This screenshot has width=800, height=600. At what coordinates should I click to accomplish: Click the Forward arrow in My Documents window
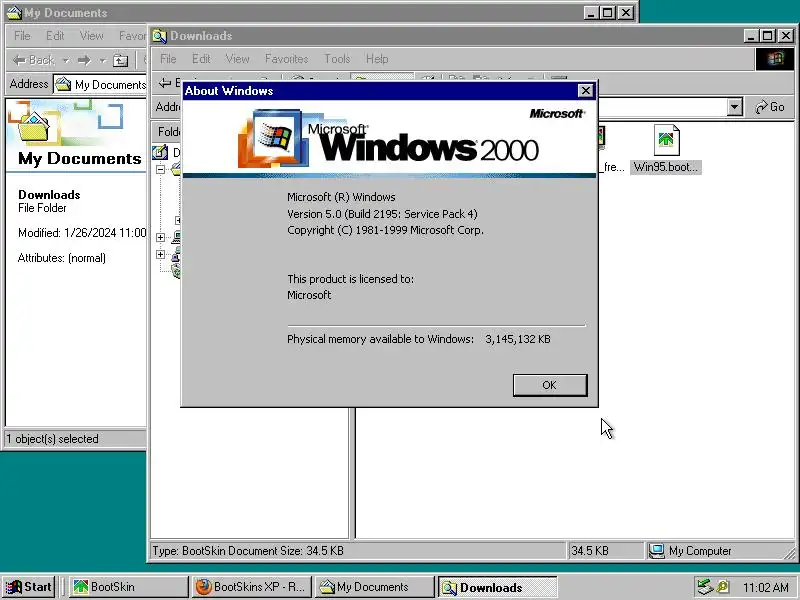tap(84, 61)
